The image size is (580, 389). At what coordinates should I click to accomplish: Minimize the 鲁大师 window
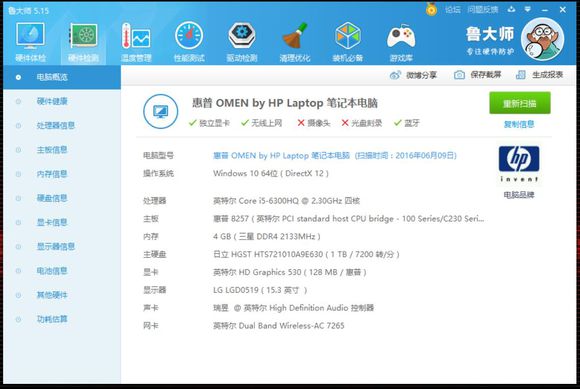click(544, 10)
